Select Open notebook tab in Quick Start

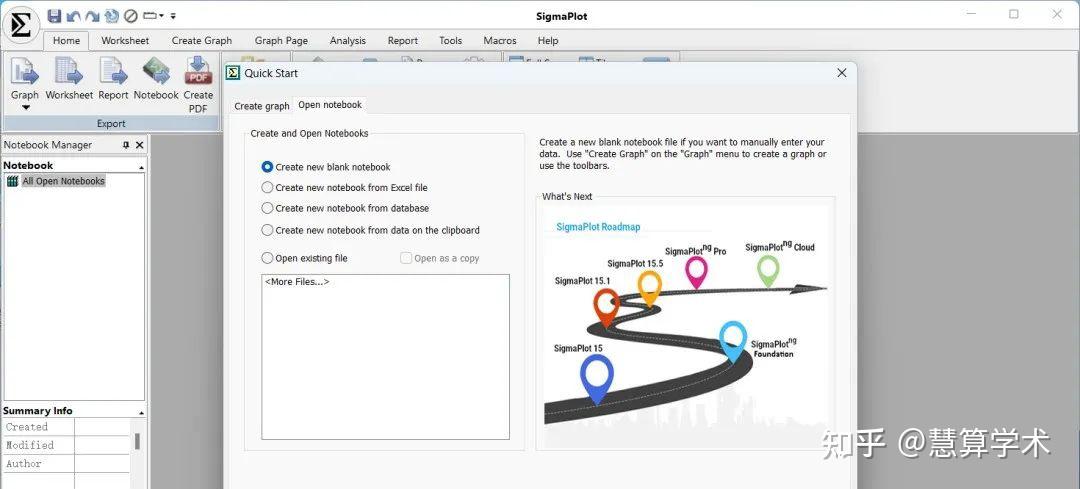point(330,105)
